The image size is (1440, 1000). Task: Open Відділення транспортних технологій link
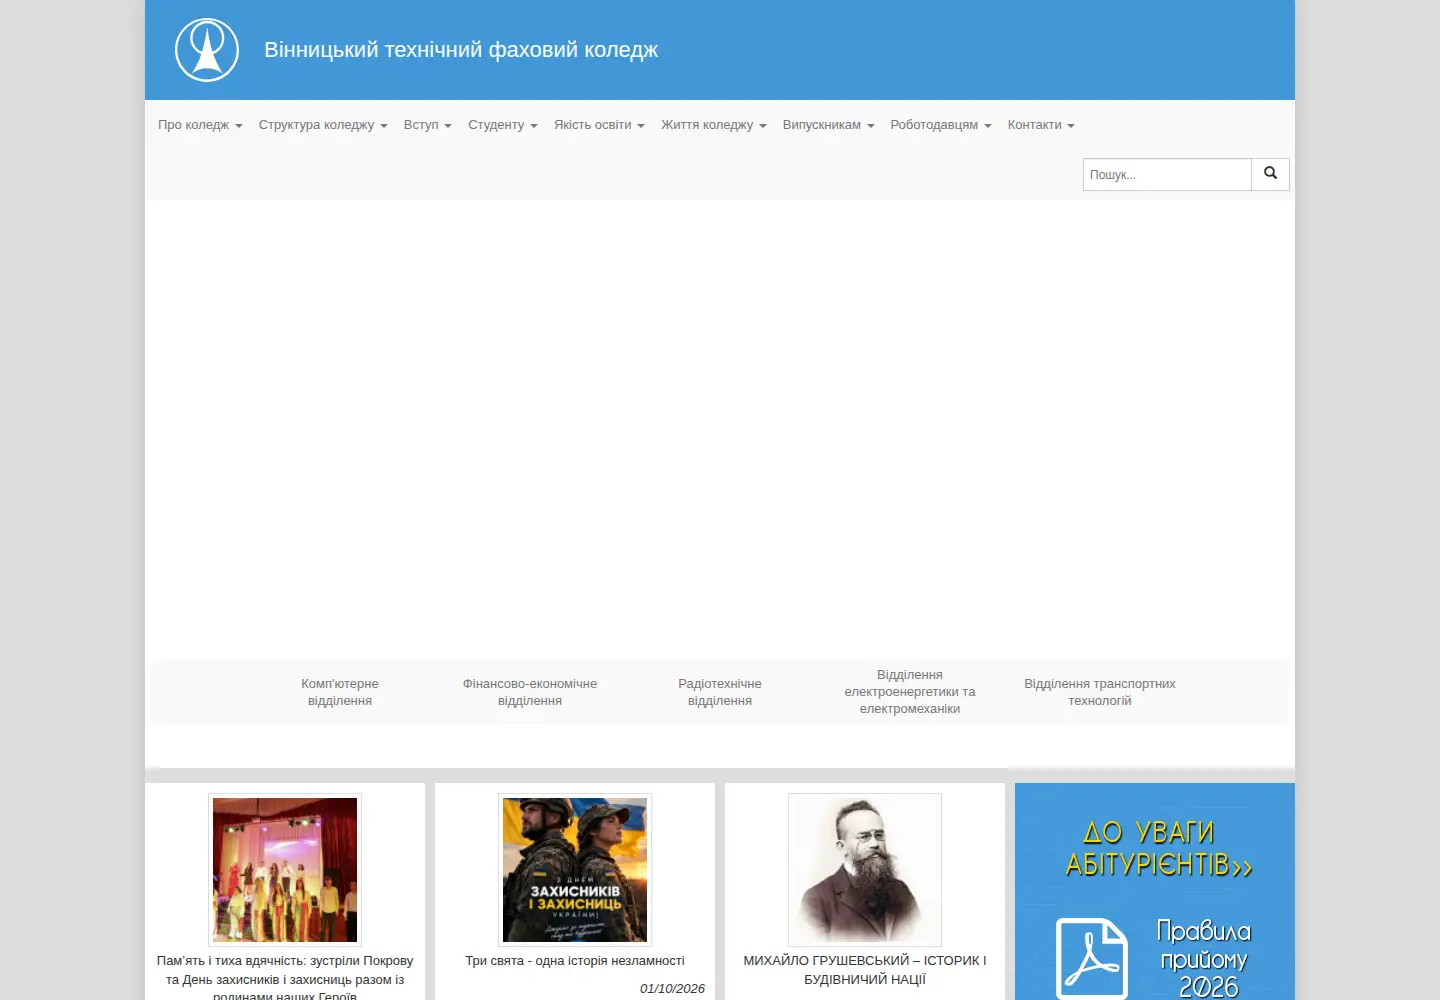click(x=1100, y=692)
